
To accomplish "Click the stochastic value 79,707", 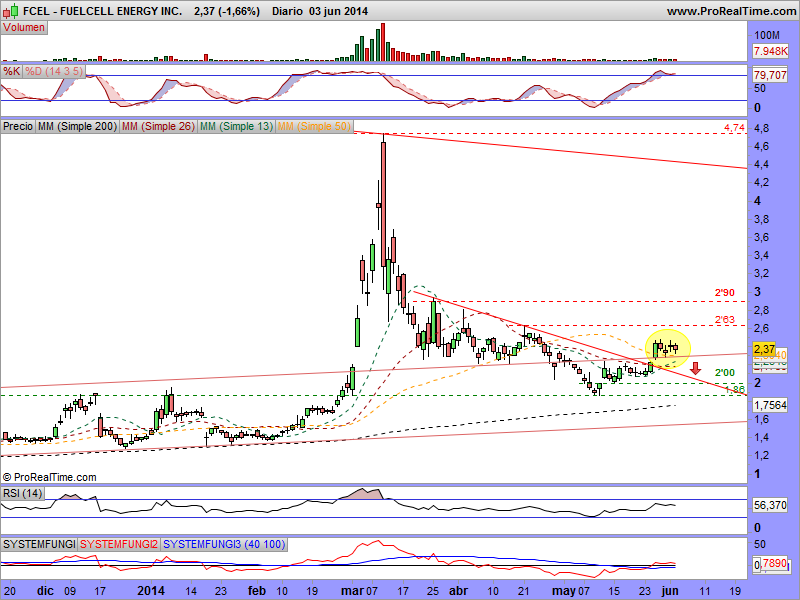I will pyautogui.click(x=770, y=75).
